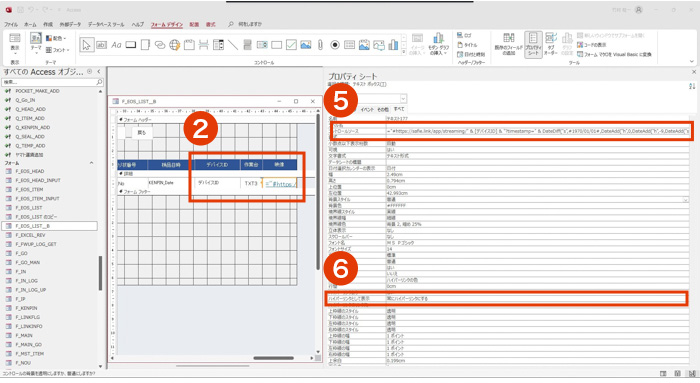Select Q_KENPIN_ADD query in navigation pane

pyautogui.click(x=33, y=127)
